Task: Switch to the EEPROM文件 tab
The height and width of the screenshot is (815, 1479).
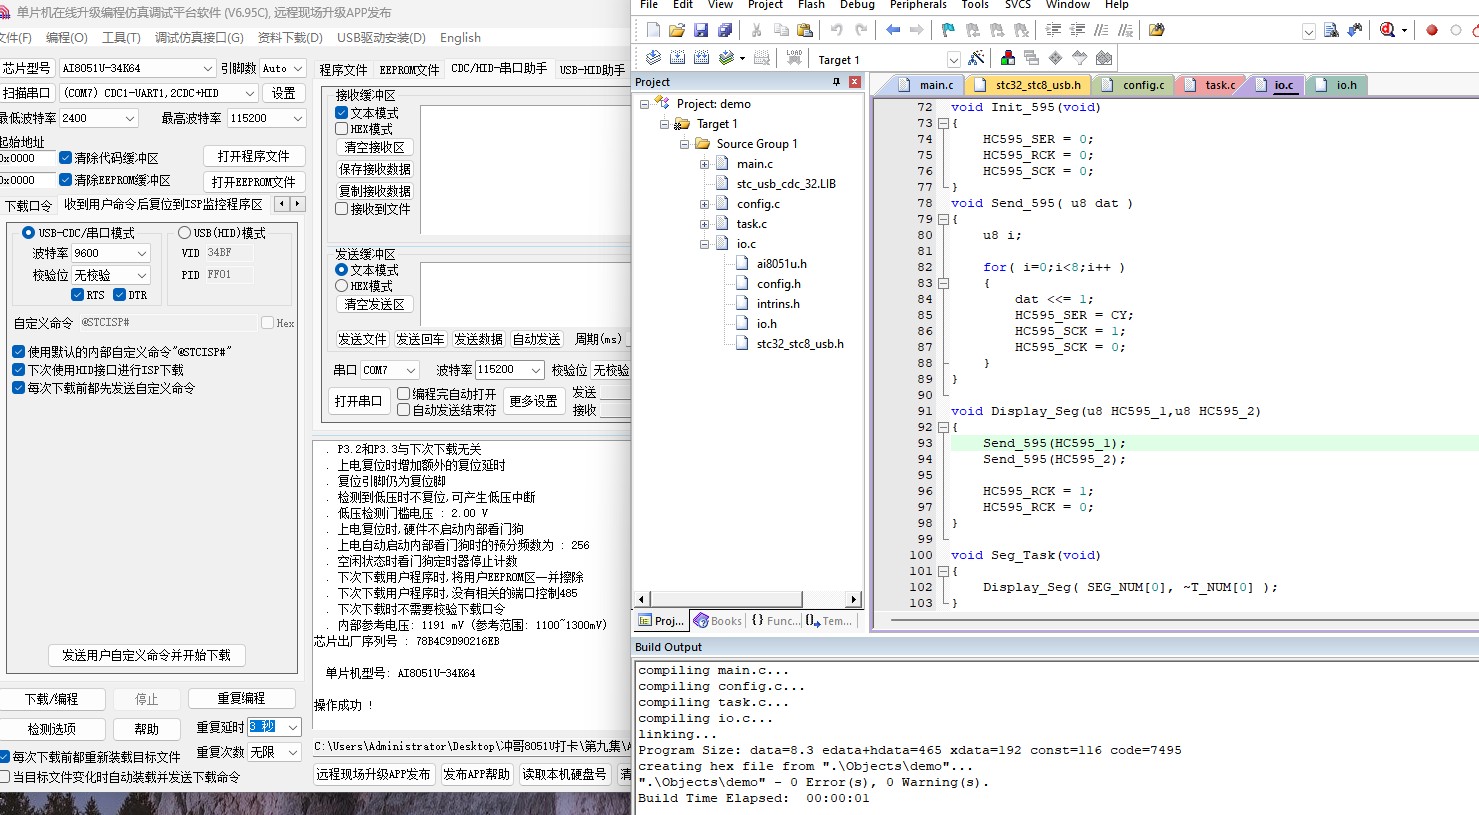Action: point(409,70)
